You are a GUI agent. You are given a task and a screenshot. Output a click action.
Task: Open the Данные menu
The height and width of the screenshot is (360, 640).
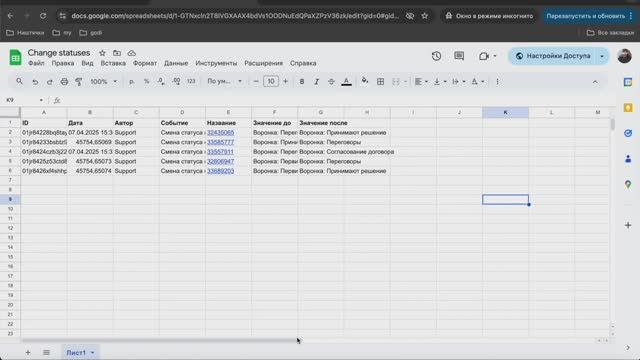tap(176, 63)
